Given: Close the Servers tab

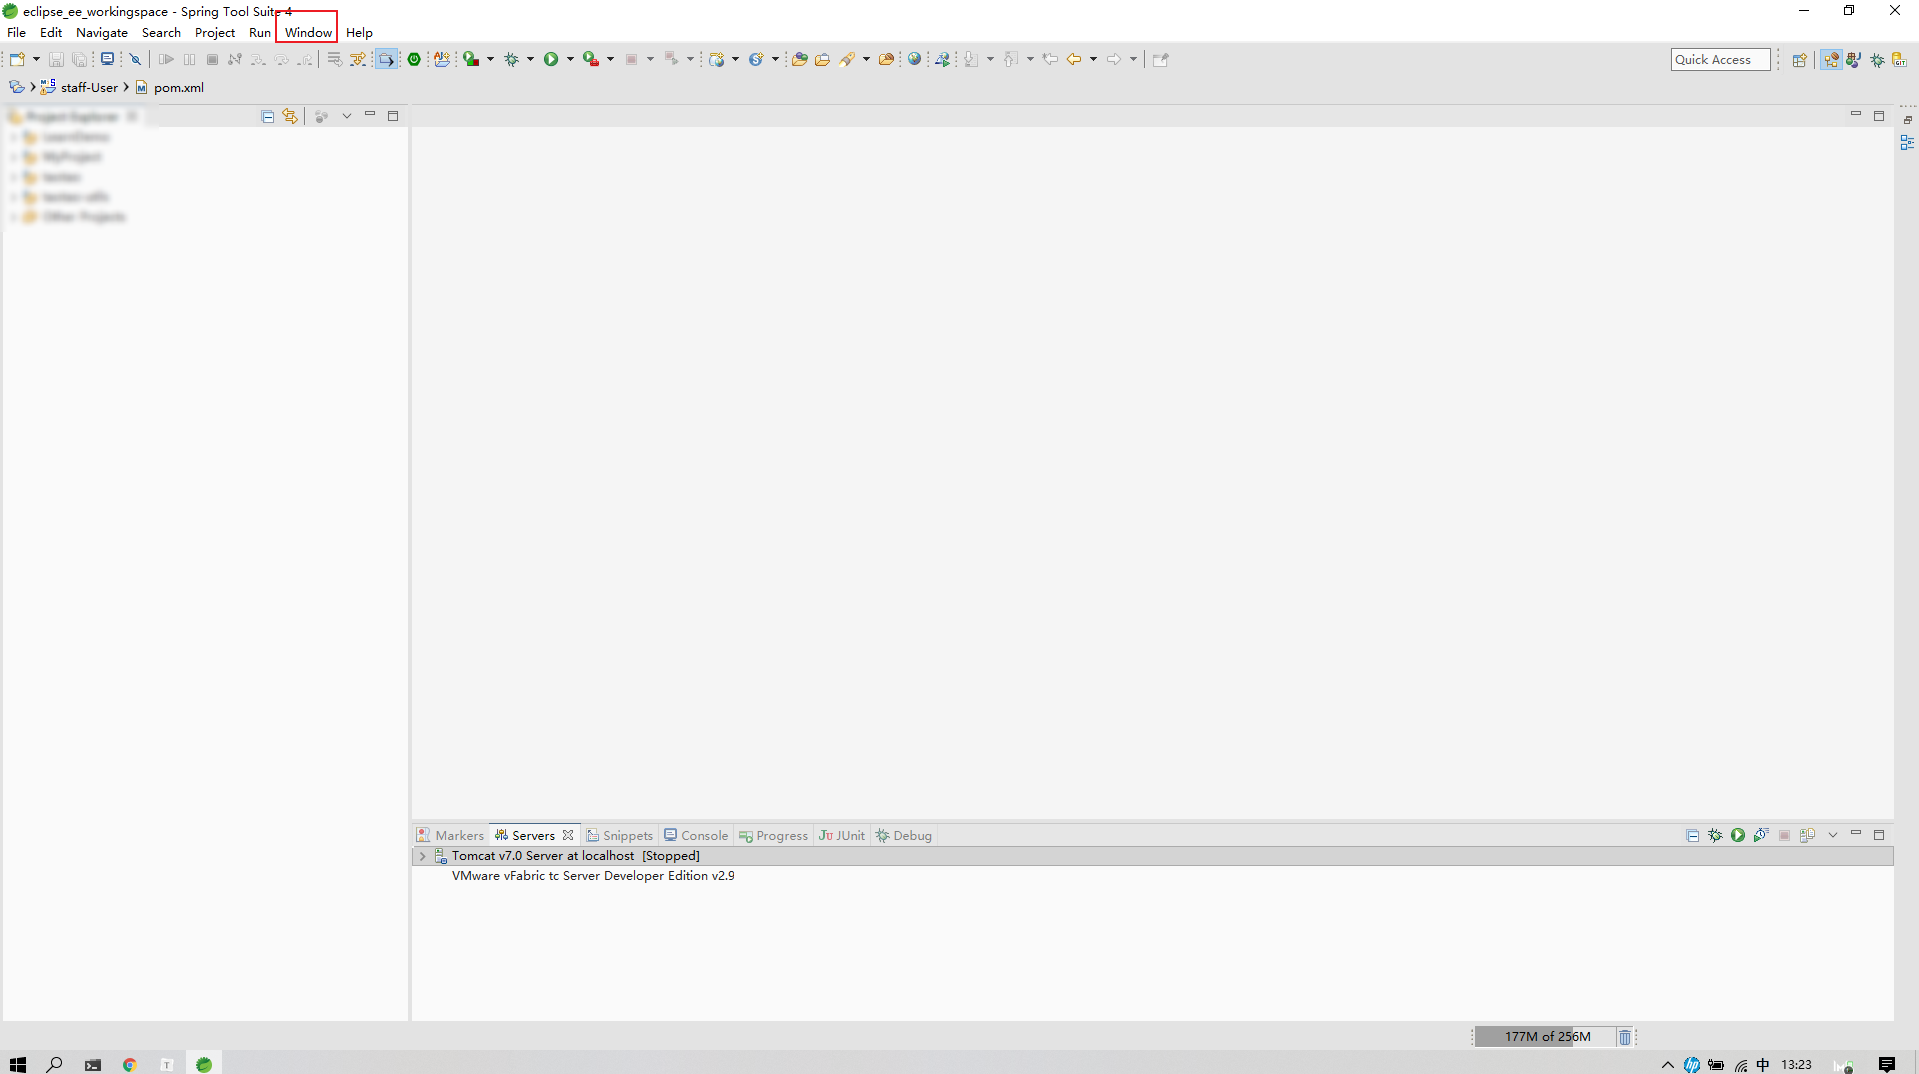Looking at the screenshot, I should pos(568,835).
